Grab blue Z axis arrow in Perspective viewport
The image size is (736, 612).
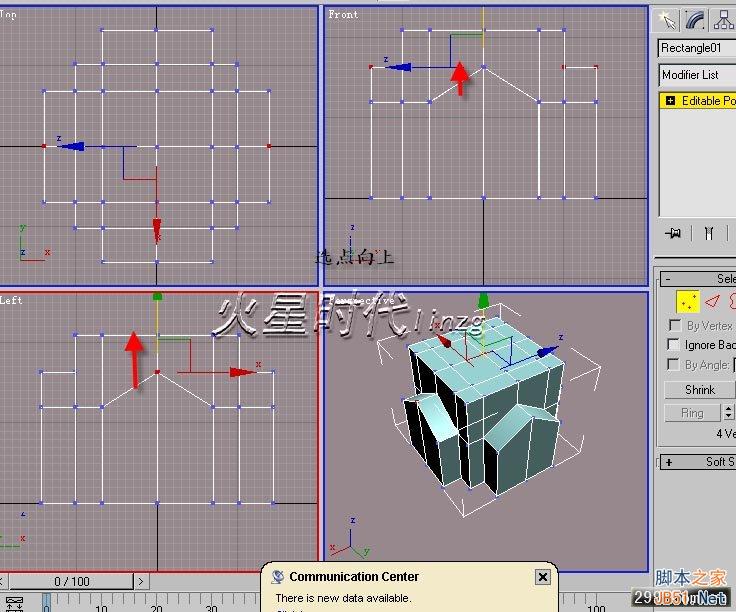tap(547, 351)
